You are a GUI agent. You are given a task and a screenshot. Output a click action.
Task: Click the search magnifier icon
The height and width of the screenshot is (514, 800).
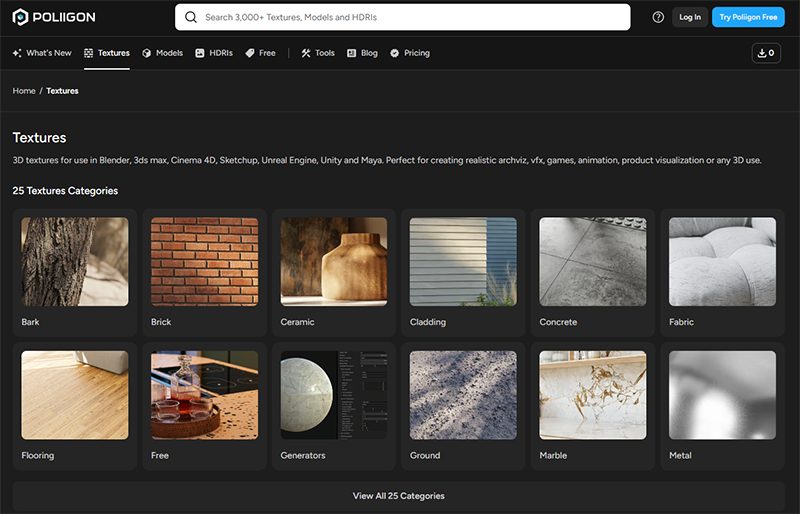pos(190,17)
